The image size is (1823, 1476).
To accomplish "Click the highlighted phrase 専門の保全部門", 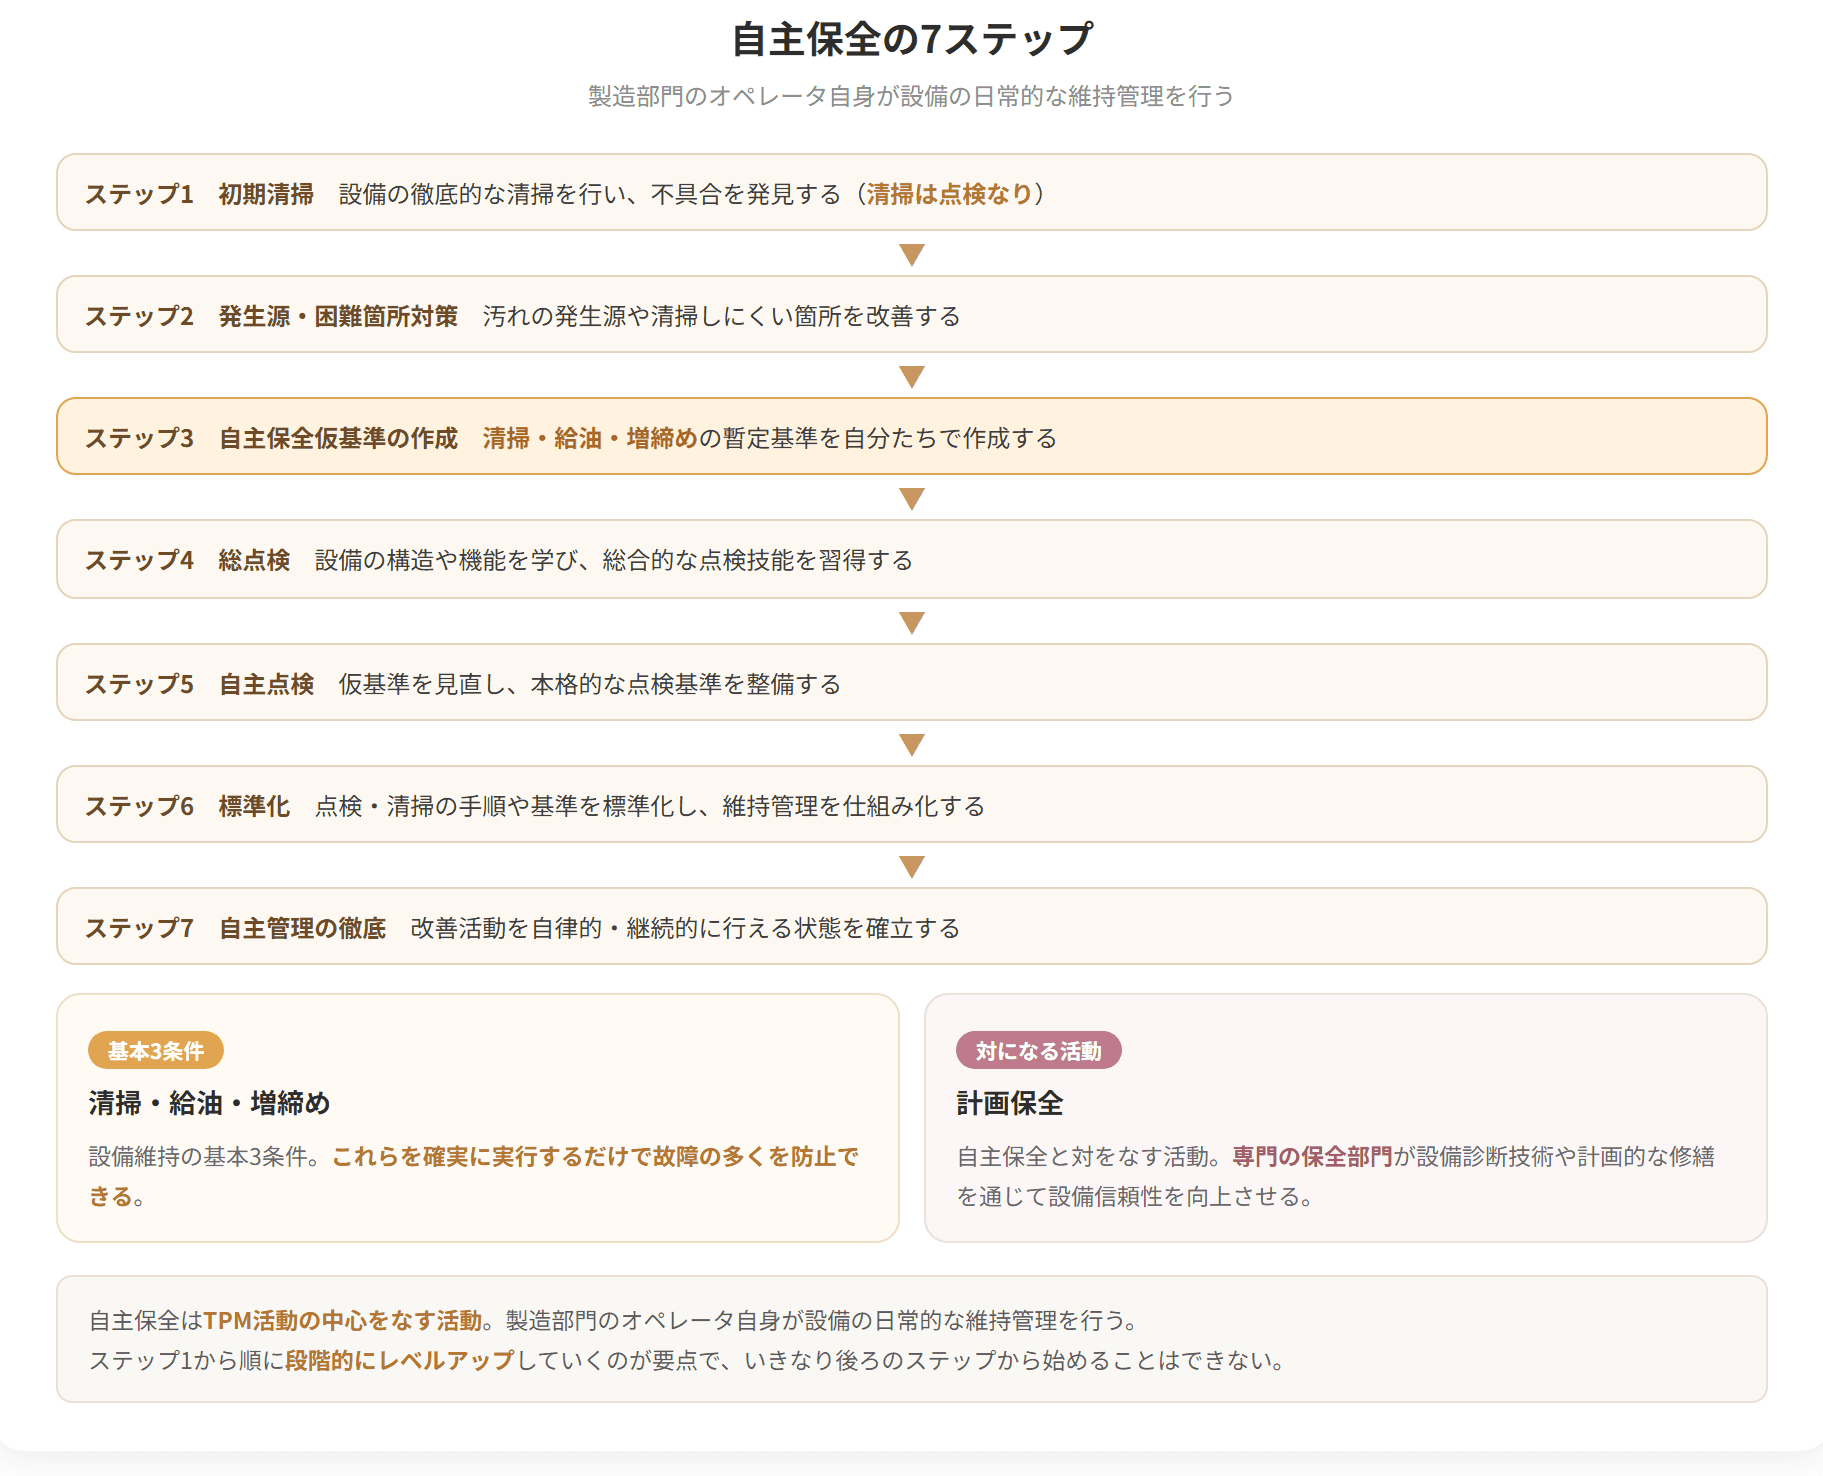I will 1312,1157.
